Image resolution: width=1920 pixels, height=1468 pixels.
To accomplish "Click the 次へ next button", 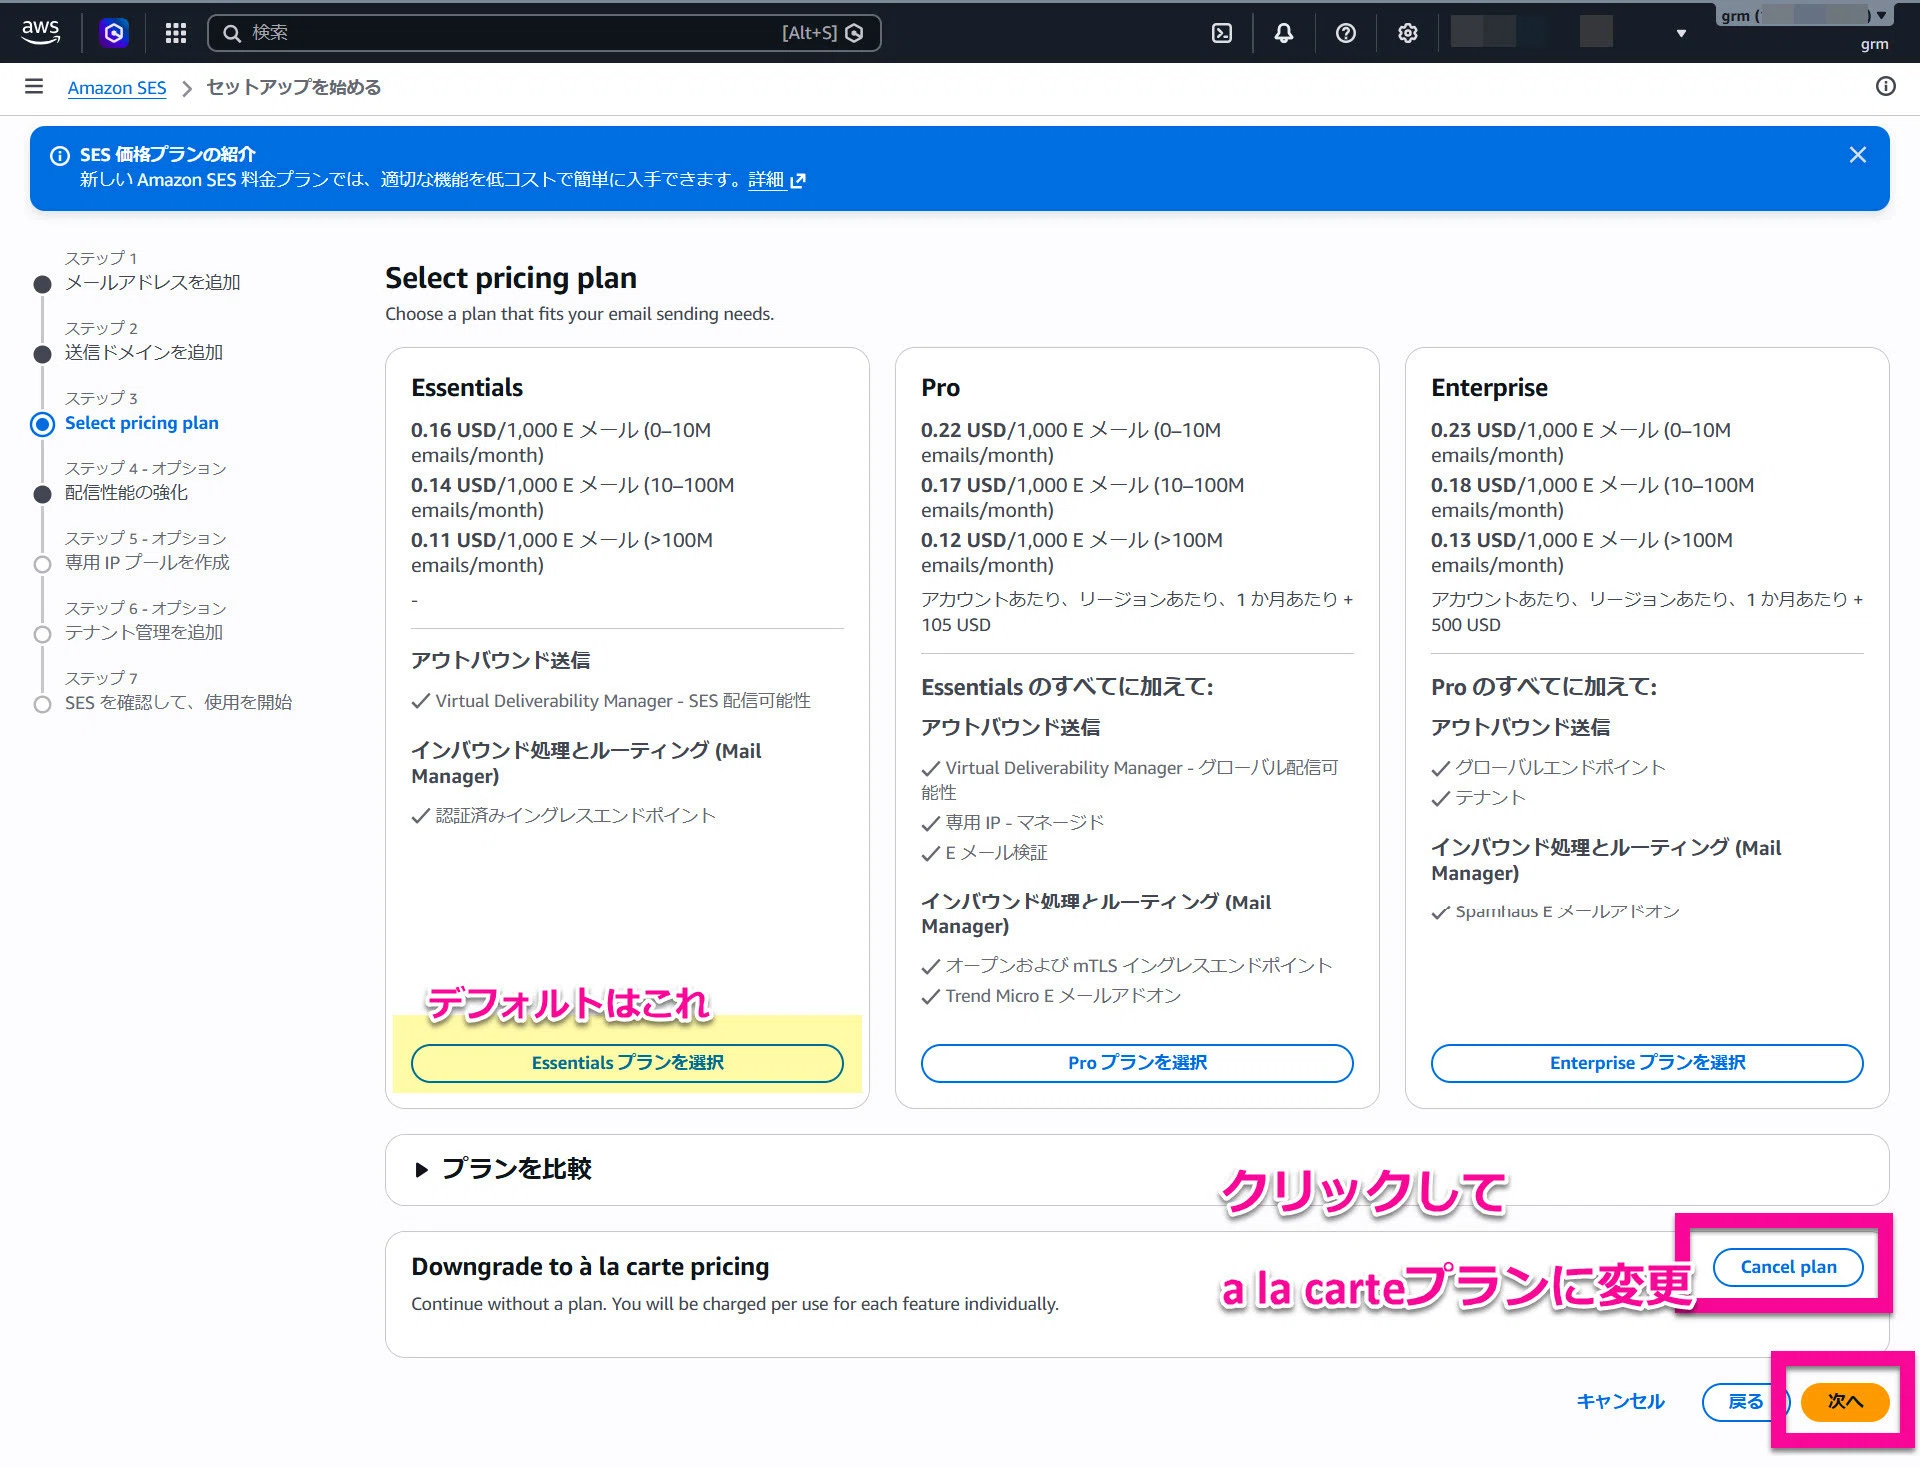I will (x=1845, y=1401).
